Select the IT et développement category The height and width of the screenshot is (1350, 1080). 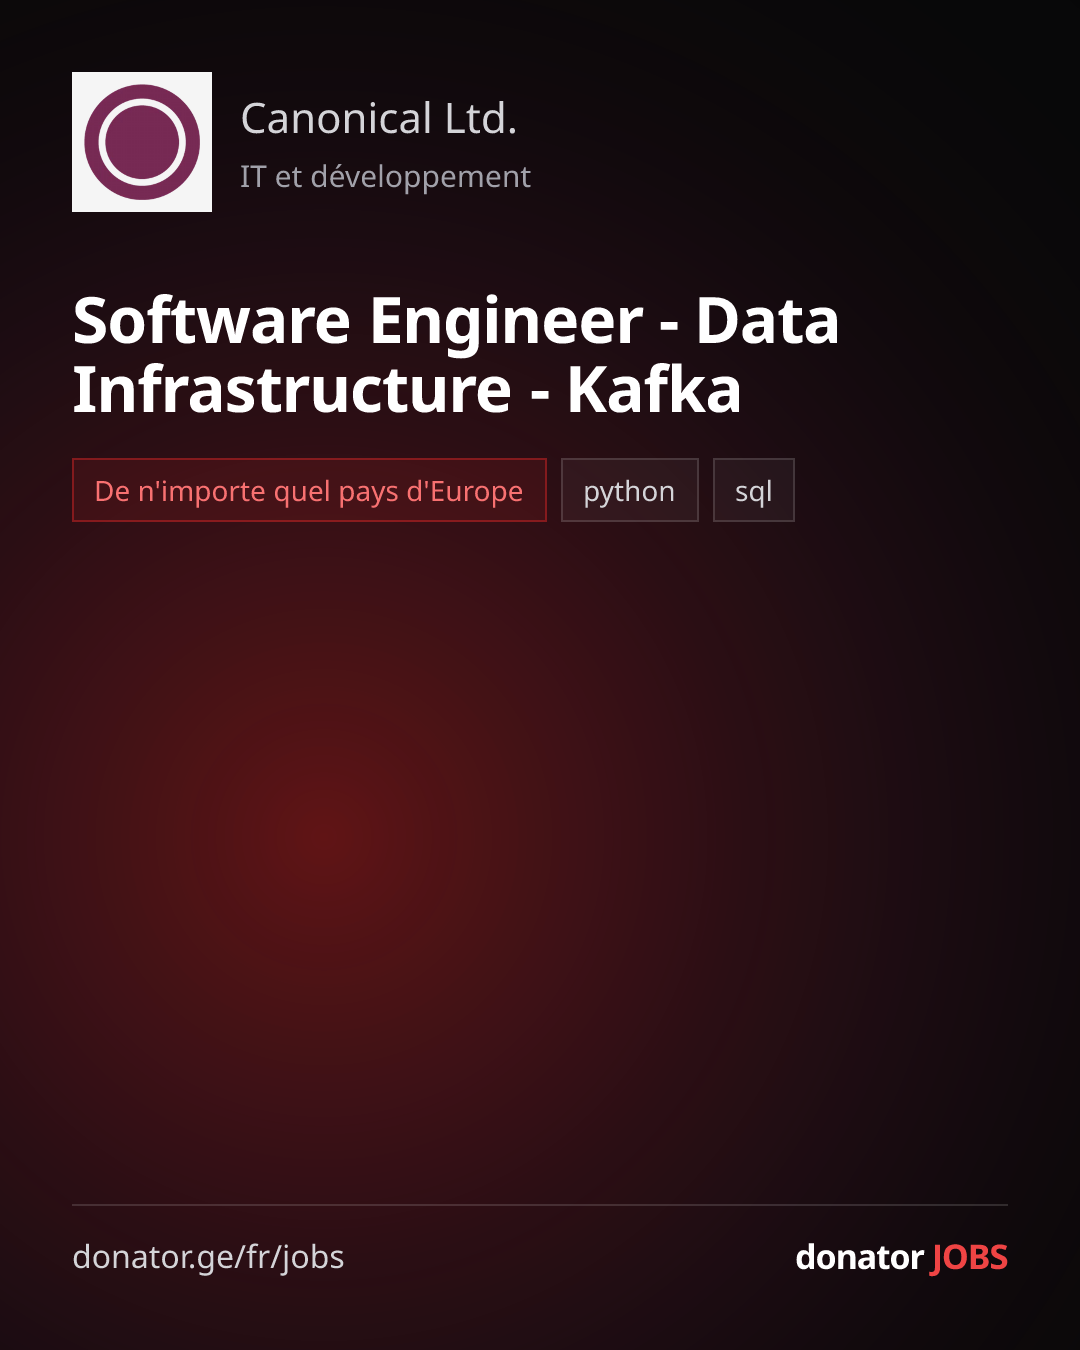(x=385, y=177)
